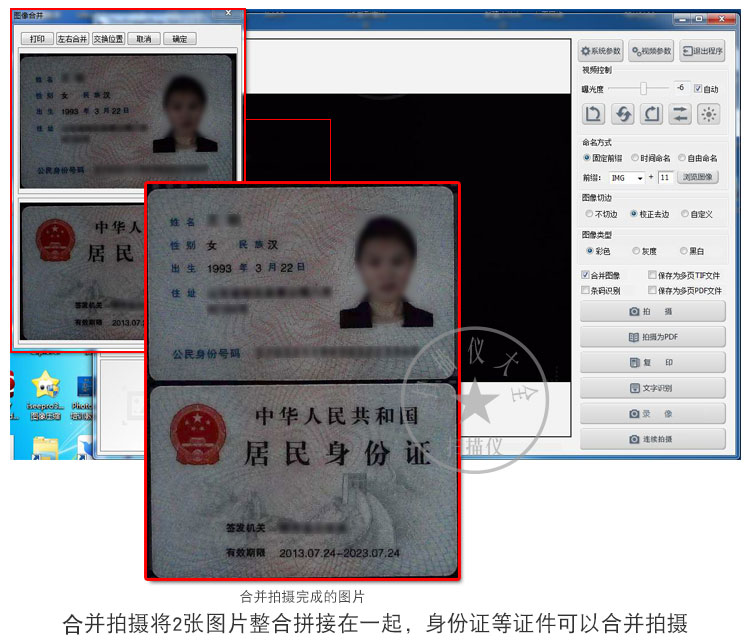
Task: Click the brightness sun icon button
Action: coord(709,114)
